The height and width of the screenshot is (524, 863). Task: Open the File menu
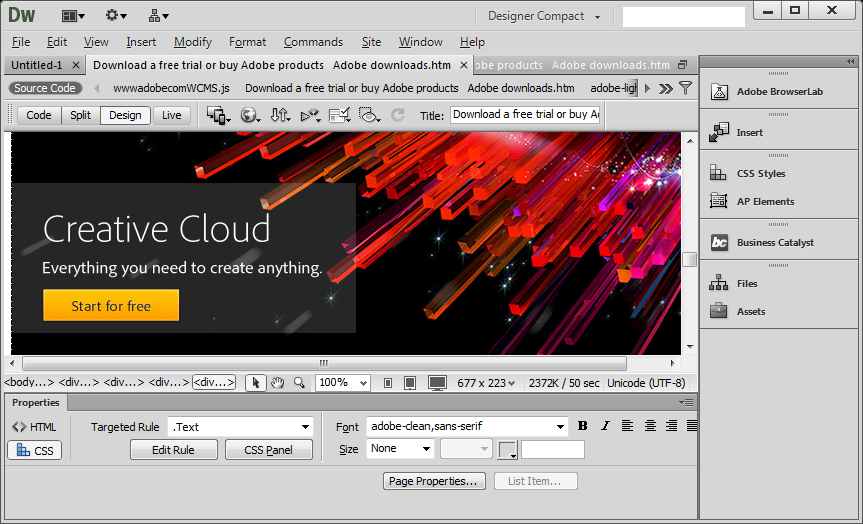21,42
